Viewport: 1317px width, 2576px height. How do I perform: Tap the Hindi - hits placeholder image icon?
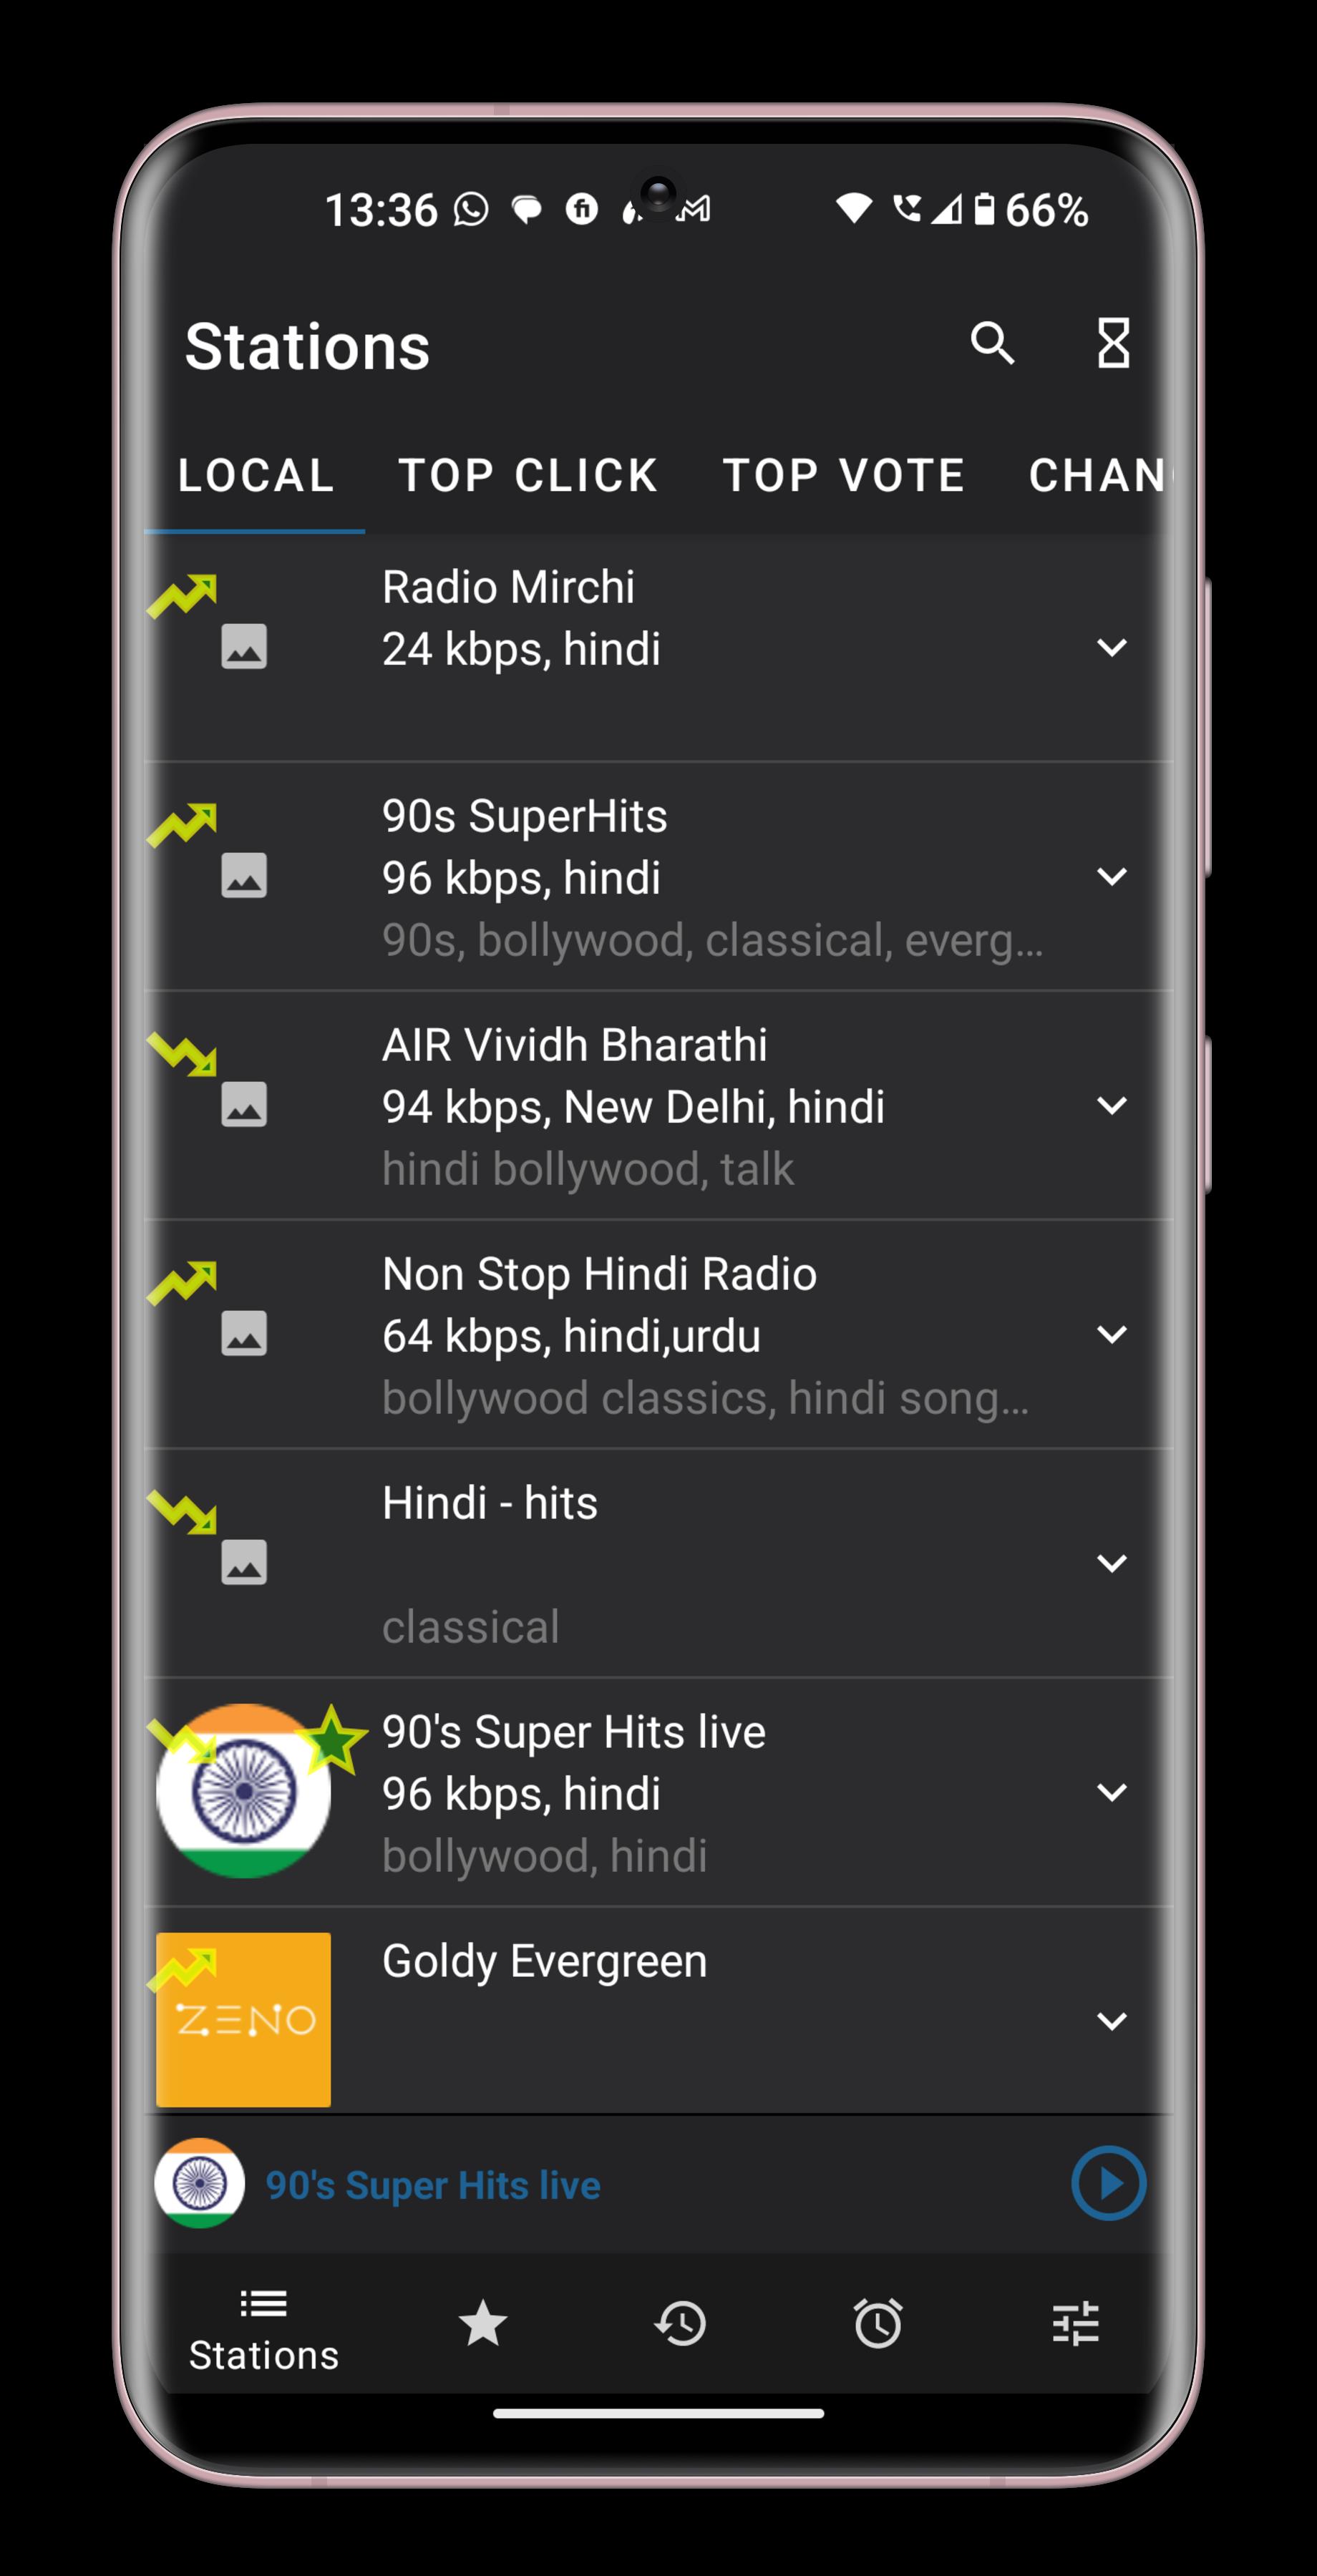tap(244, 1563)
